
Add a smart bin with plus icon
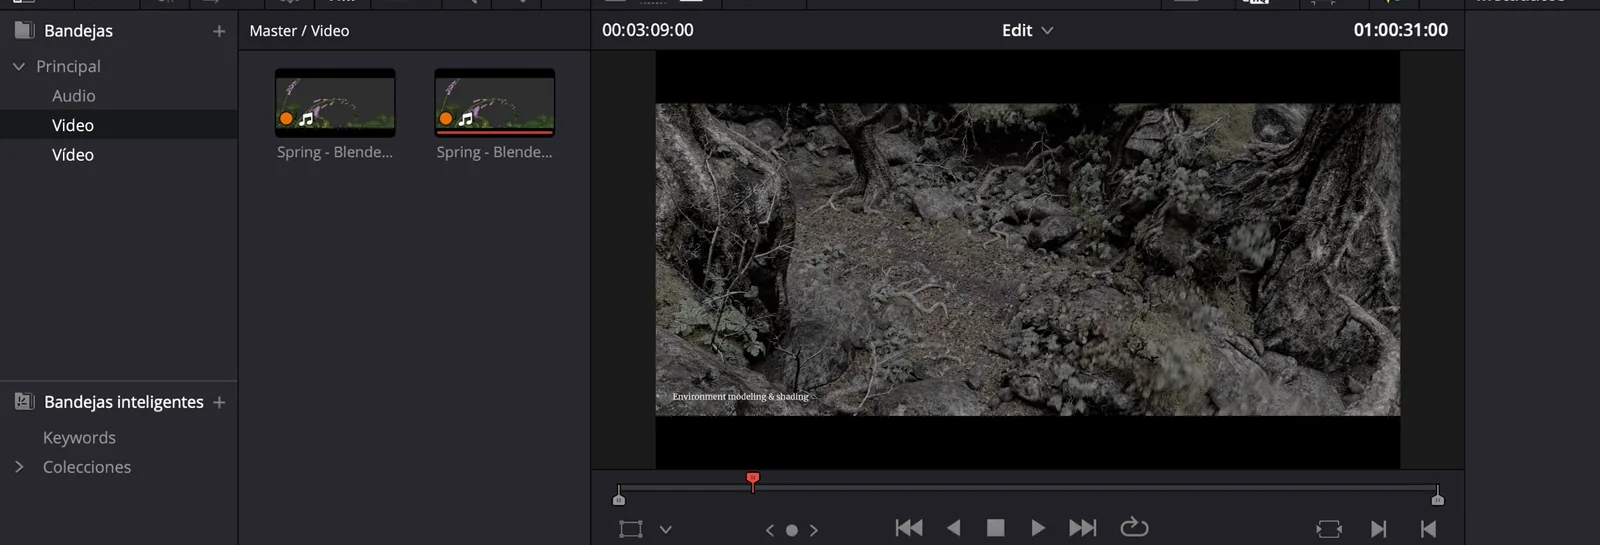219,402
